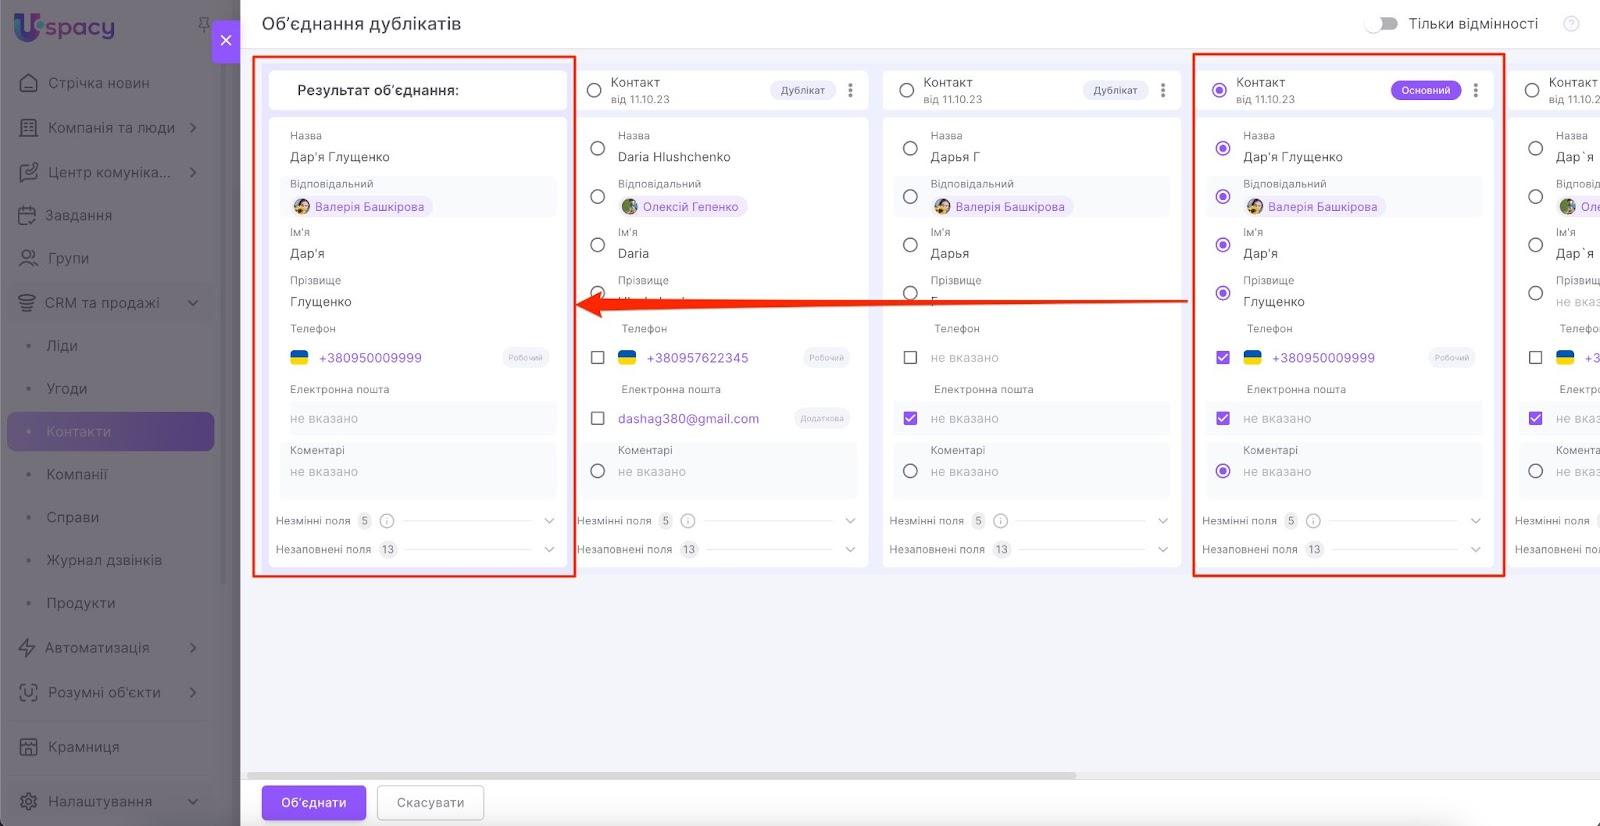Close the duplicate merge panel with X
1600x826 pixels.
click(x=226, y=40)
